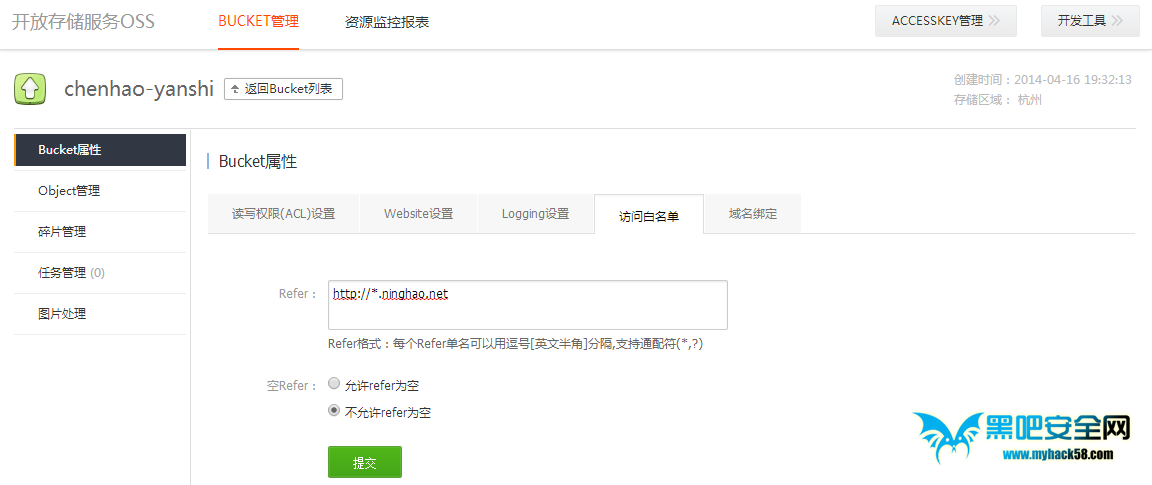Click 返回Bucket列表 button
The image size is (1152, 485).
pyautogui.click(x=283, y=89)
